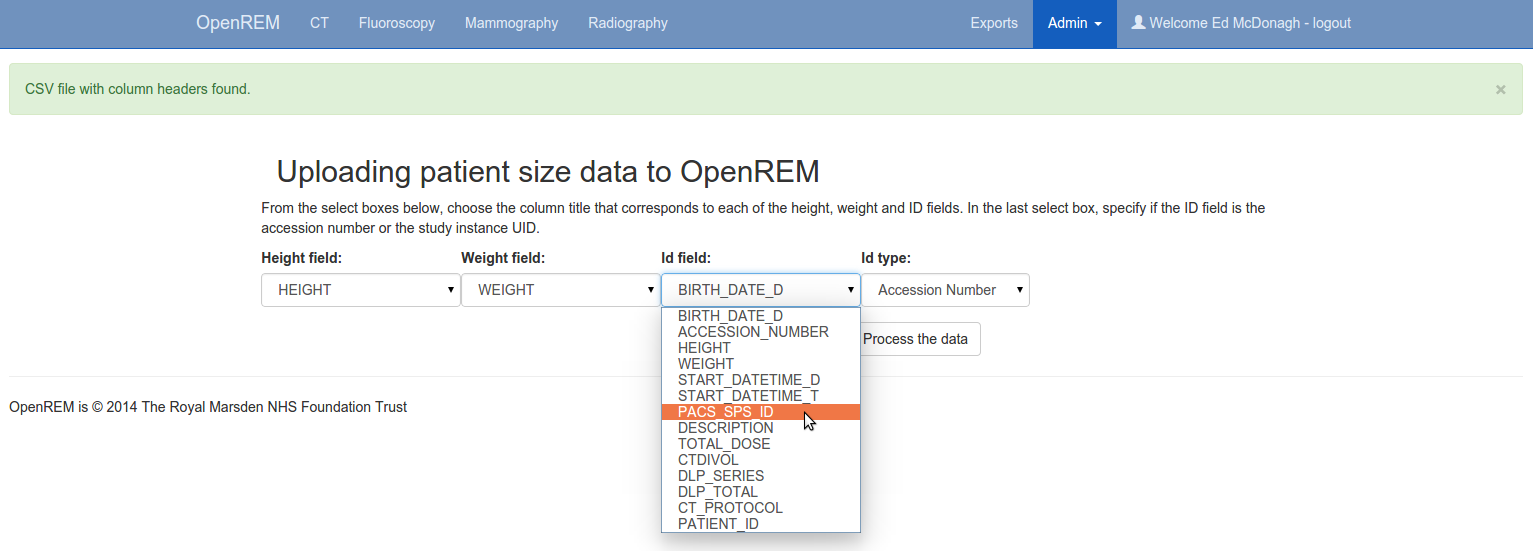Open the Id type Accession Number dropdown
Viewport: 1533px width, 551px height.
pyautogui.click(x=945, y=290)
